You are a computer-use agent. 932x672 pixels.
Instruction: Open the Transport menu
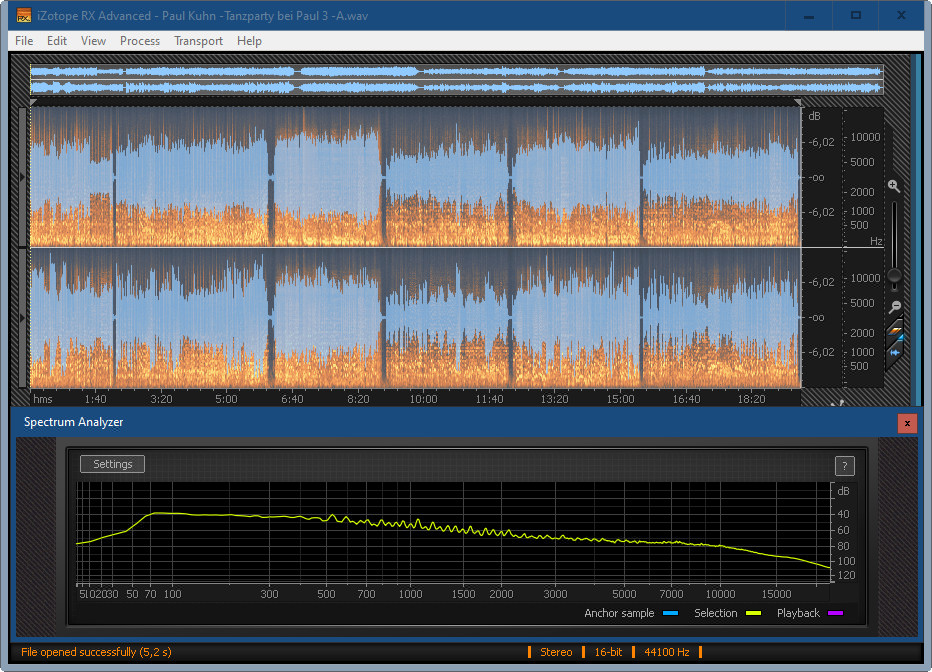point(198,41)
